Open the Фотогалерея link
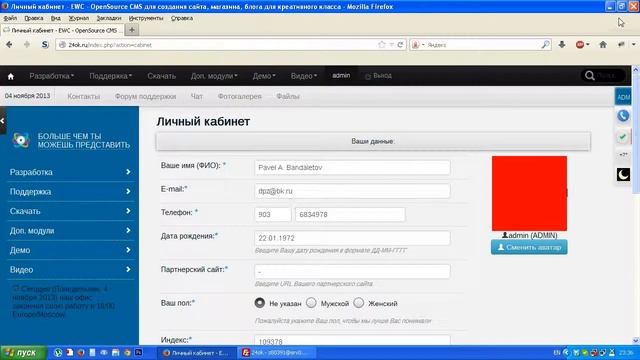This screenshot has height=360, width=640. [239, 96]
